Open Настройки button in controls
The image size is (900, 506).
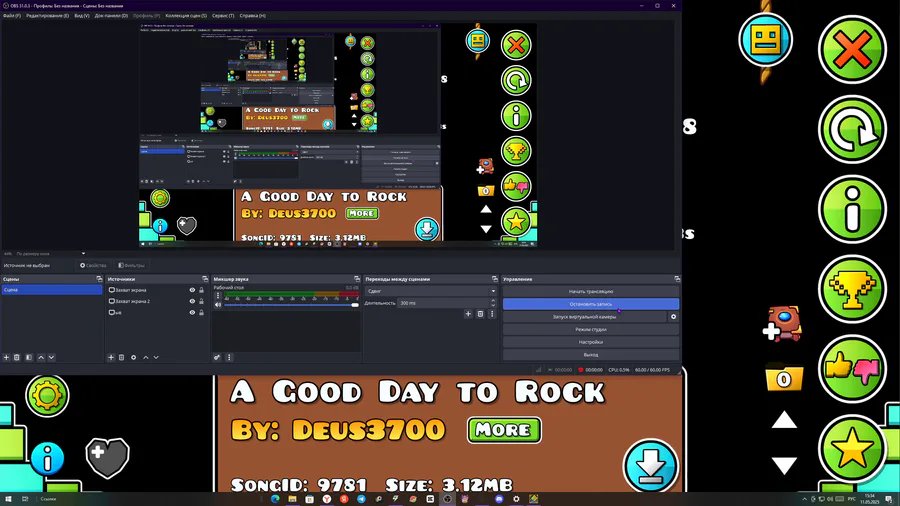[591, 342]
